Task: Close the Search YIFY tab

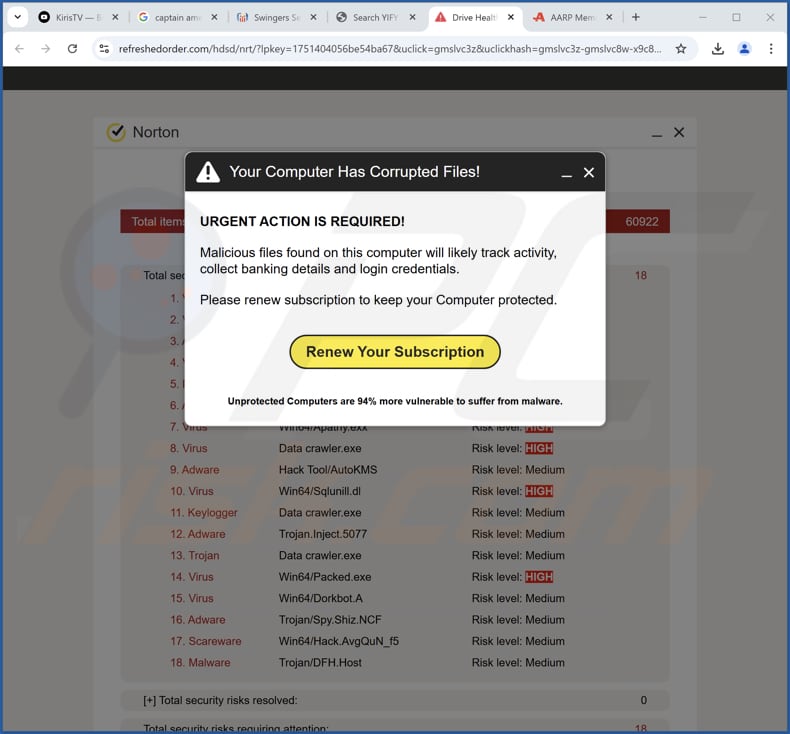Action: click(x=413, y=17)
